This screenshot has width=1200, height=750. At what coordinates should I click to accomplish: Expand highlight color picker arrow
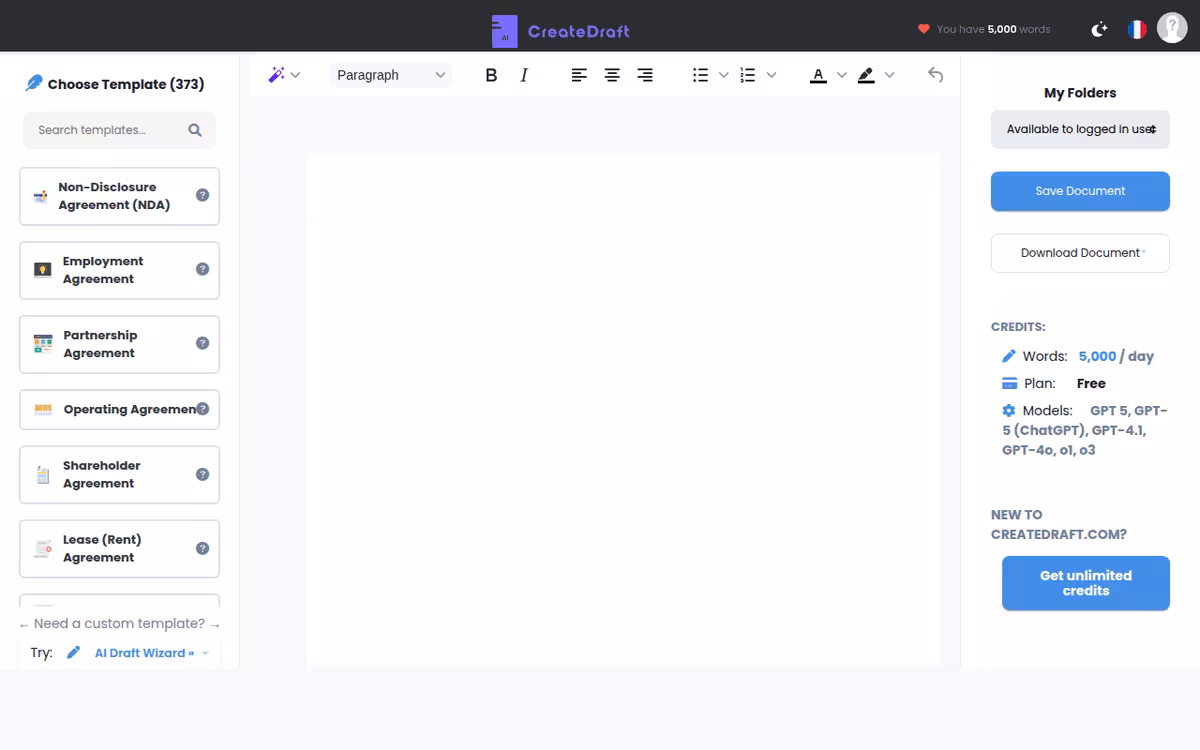(890, 75)
